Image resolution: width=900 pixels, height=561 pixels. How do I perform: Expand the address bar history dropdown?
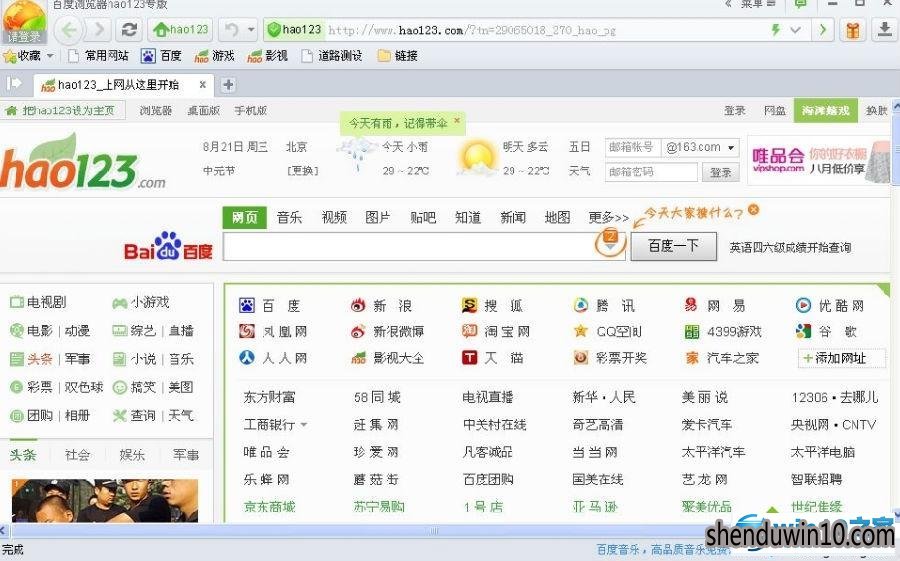795,30
